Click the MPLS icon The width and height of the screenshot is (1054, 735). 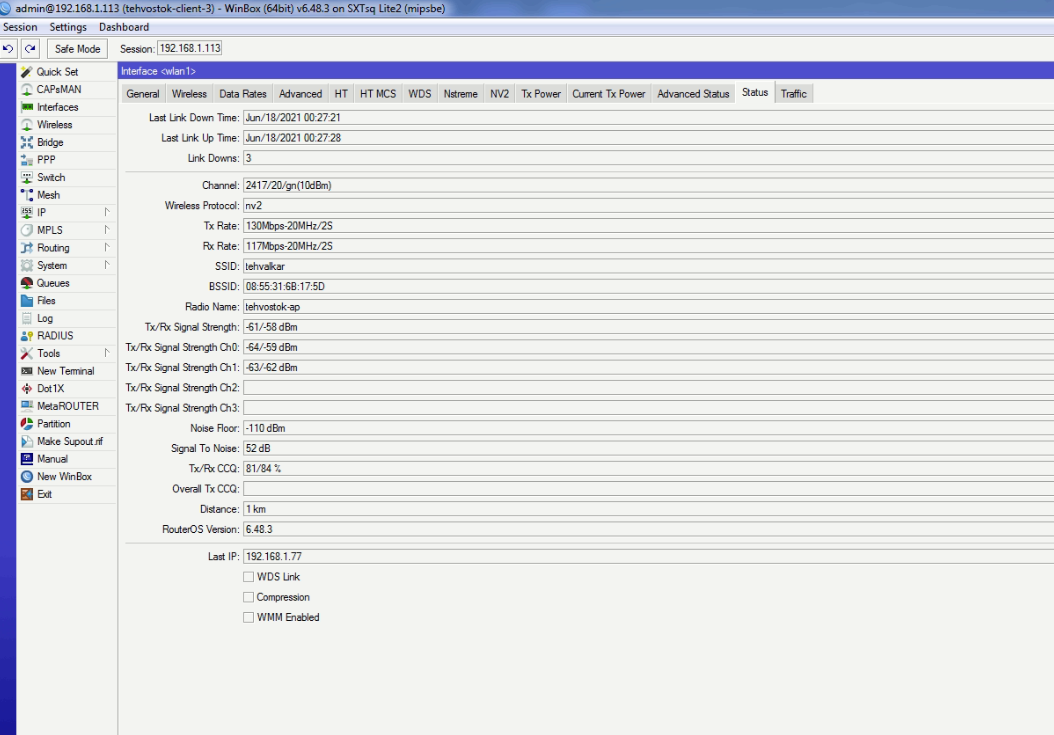[x=26, y=230]
